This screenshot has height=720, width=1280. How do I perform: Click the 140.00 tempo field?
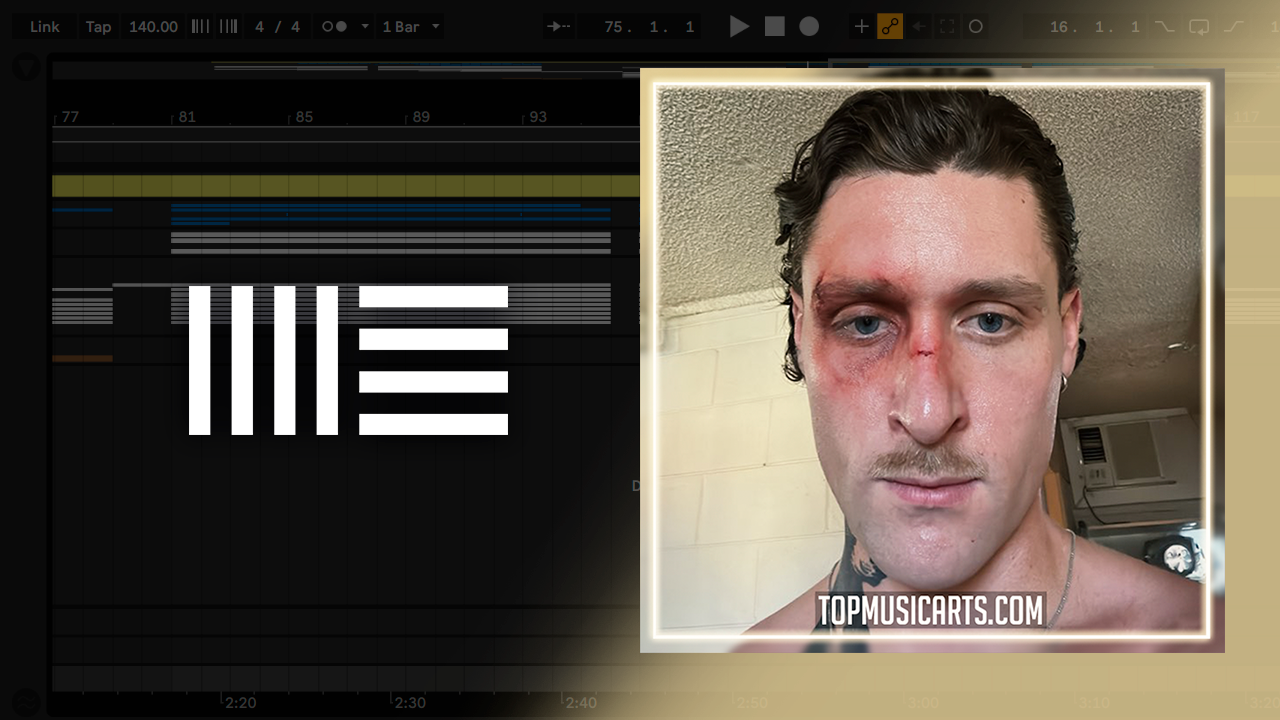tap(153, 27)
